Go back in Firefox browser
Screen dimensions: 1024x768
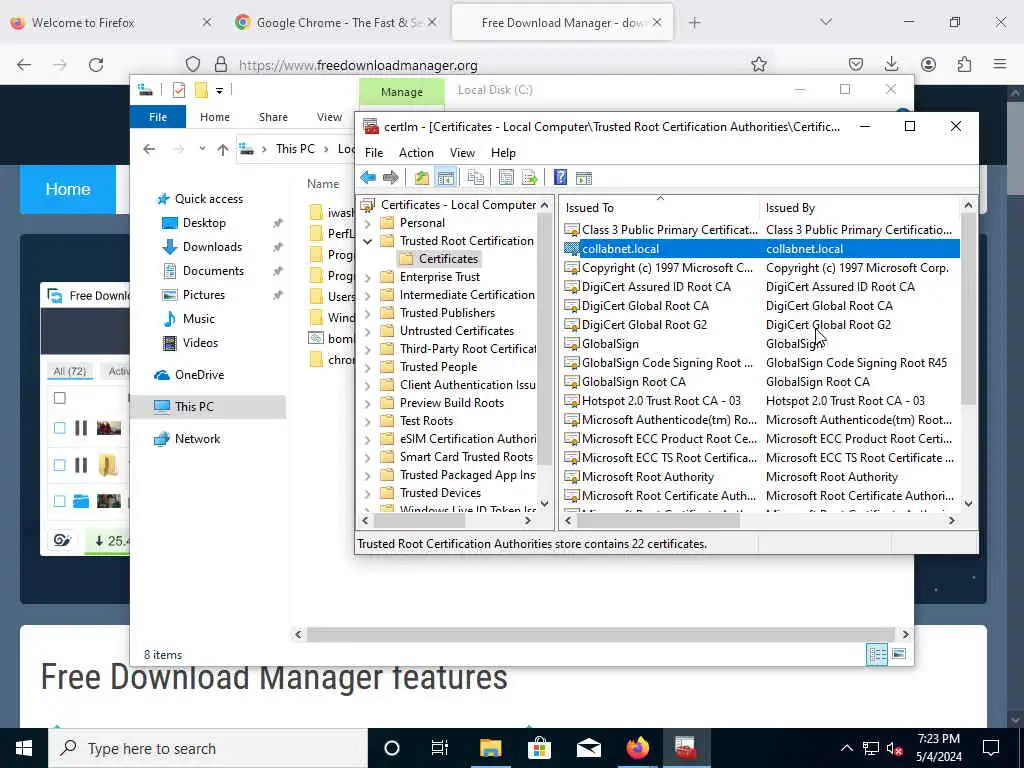coord(24,65)
